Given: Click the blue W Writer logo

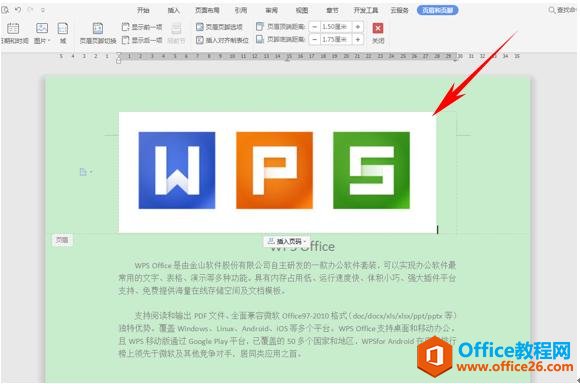Looking at the screenshot, I should [177, 170].
